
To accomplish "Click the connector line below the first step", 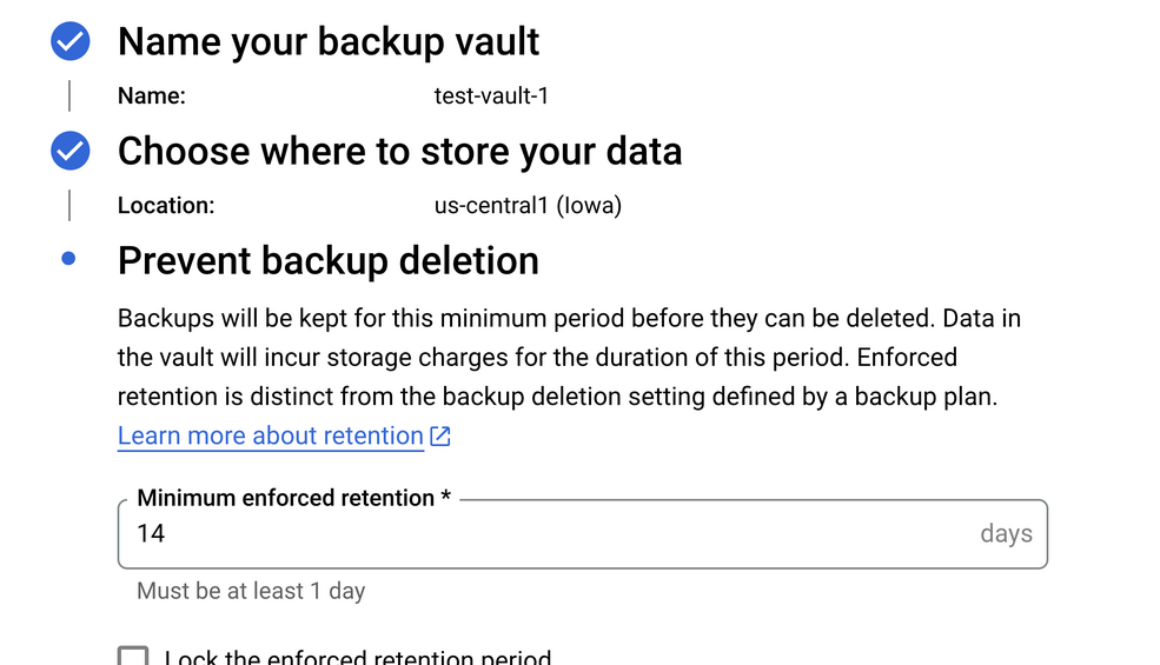I will pos(69,96).
